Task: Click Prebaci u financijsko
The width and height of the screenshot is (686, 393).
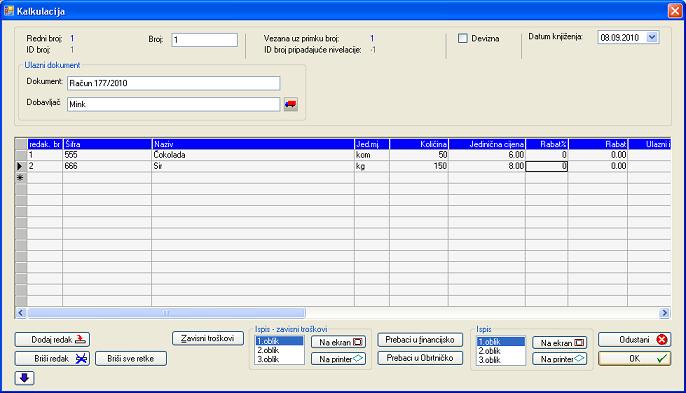Action: click(420, 340)
